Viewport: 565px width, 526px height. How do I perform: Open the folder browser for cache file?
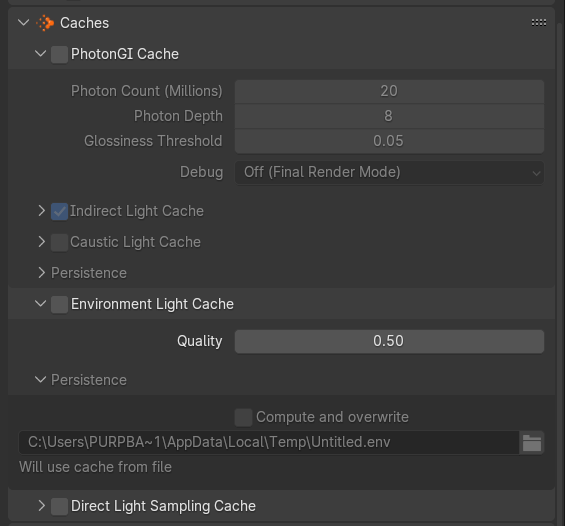[x=532, y=443]
